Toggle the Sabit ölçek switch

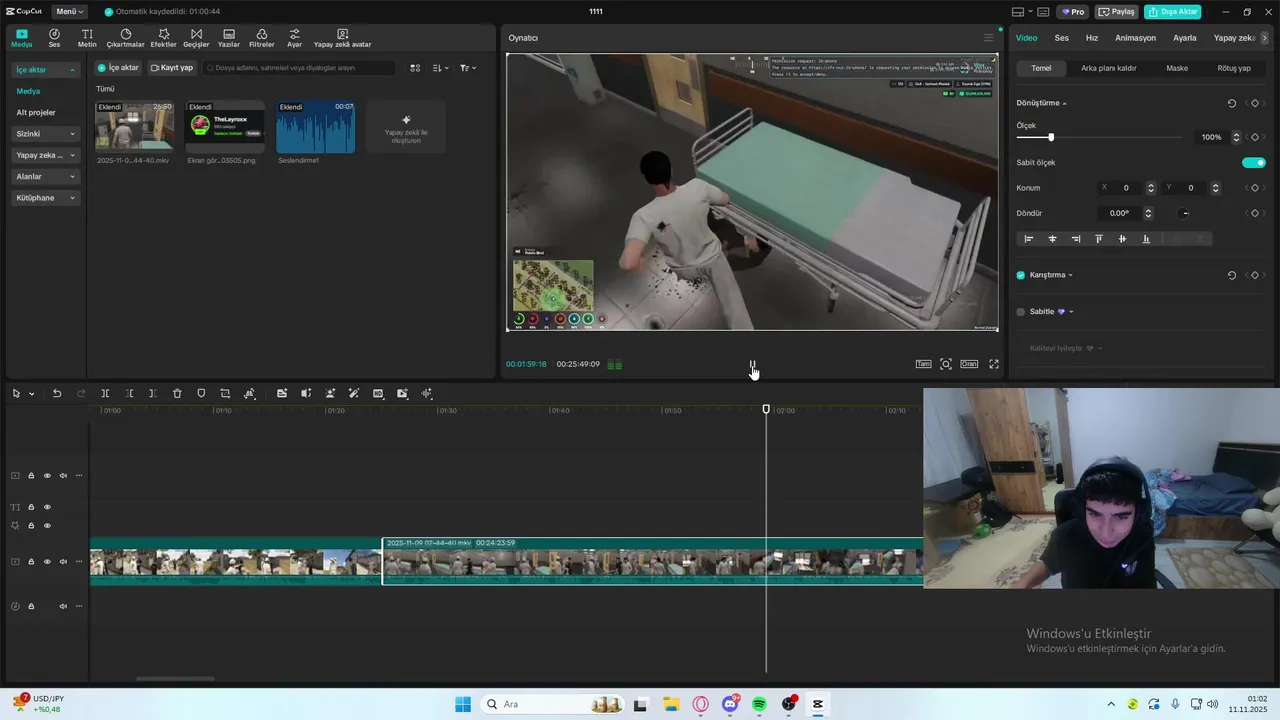(x=1253, y=162)
